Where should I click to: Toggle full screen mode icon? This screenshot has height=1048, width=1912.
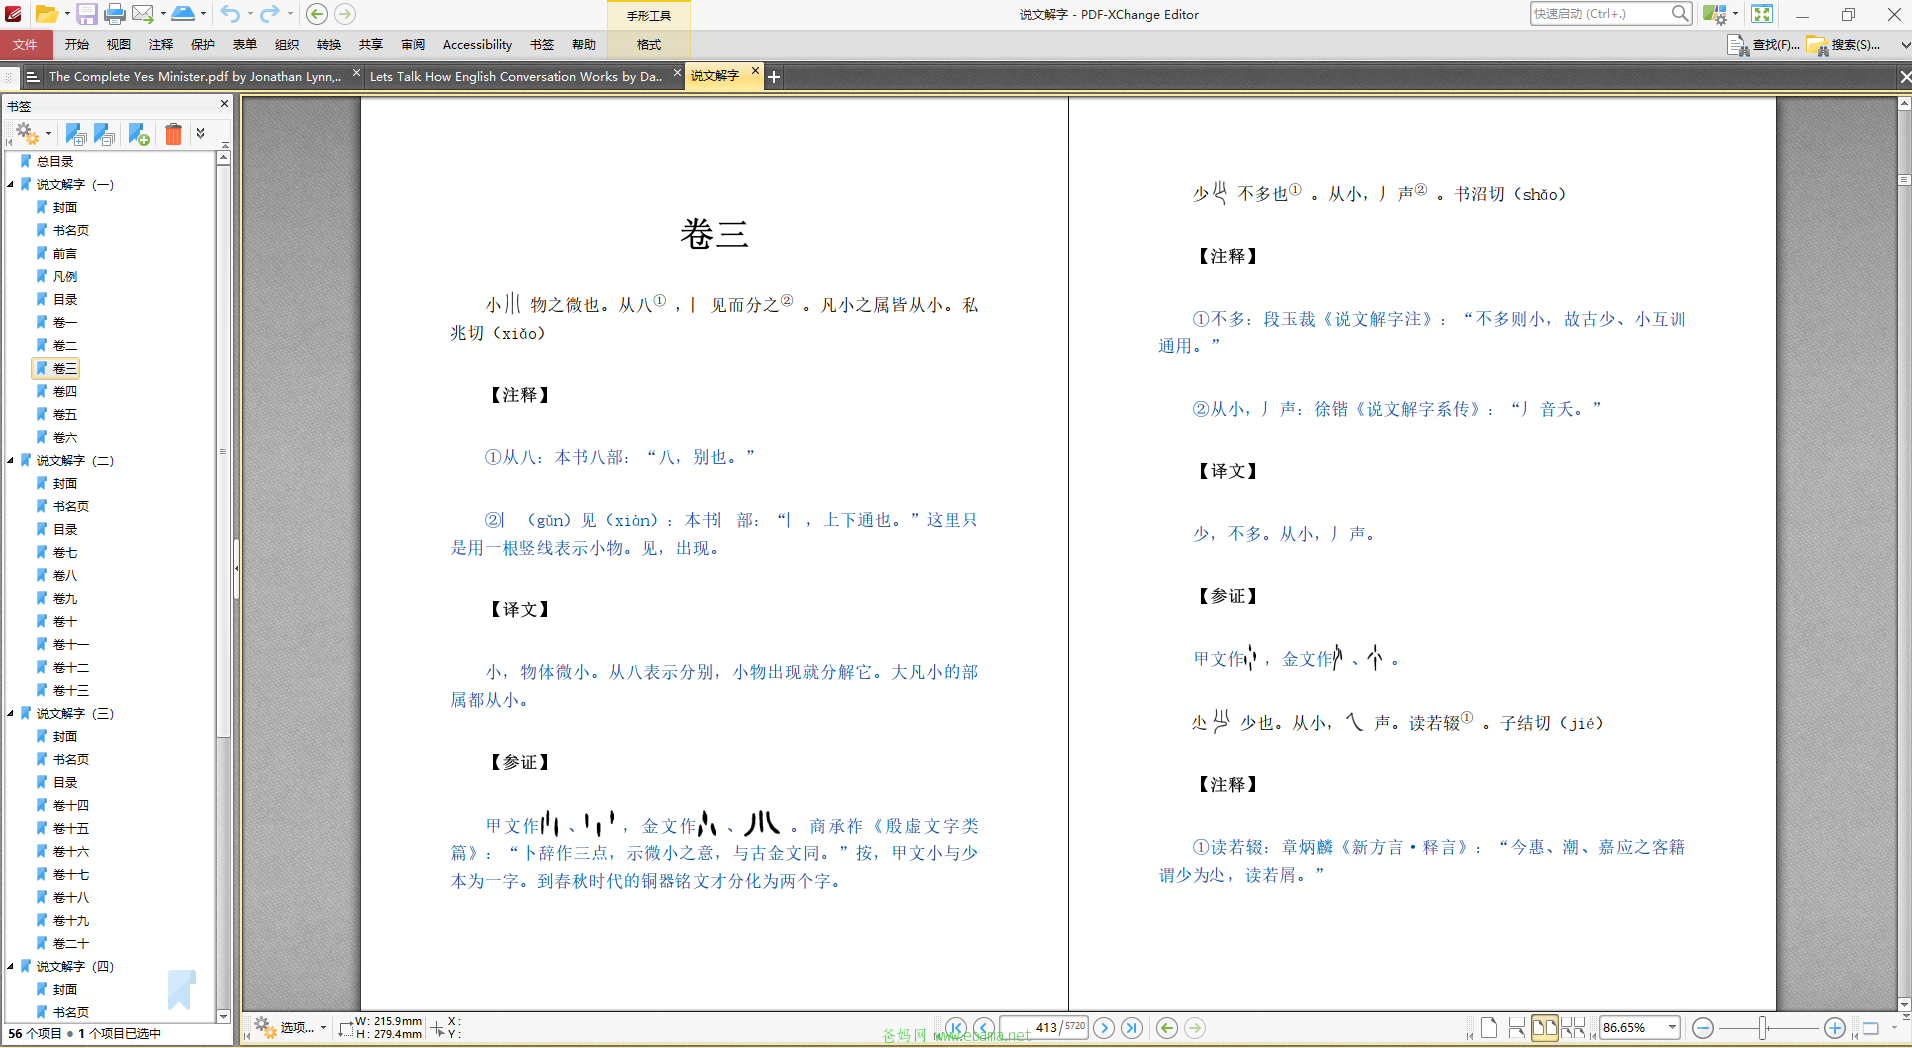pos(1762,14)
